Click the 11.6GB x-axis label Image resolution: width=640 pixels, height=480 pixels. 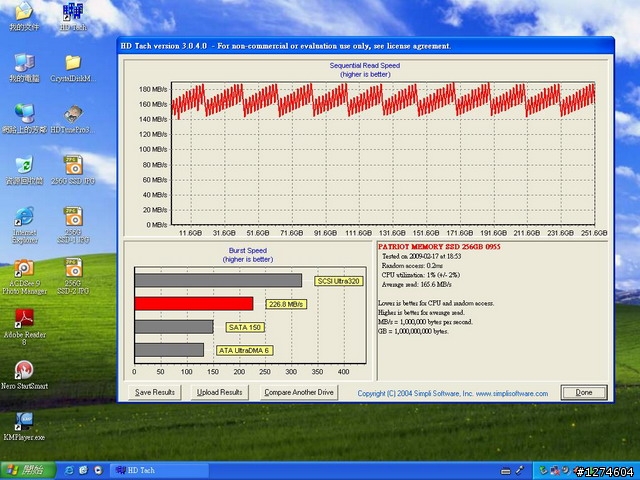coord(191,233)
